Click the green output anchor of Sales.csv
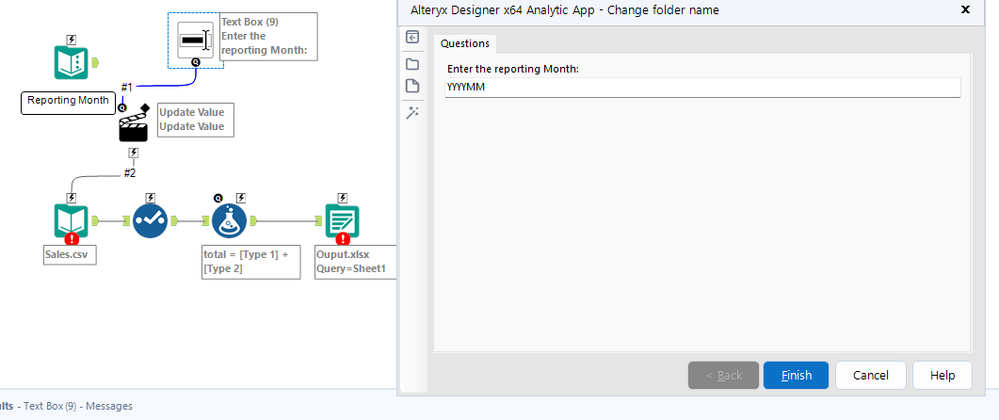999x420 pixels. [96, 221]
